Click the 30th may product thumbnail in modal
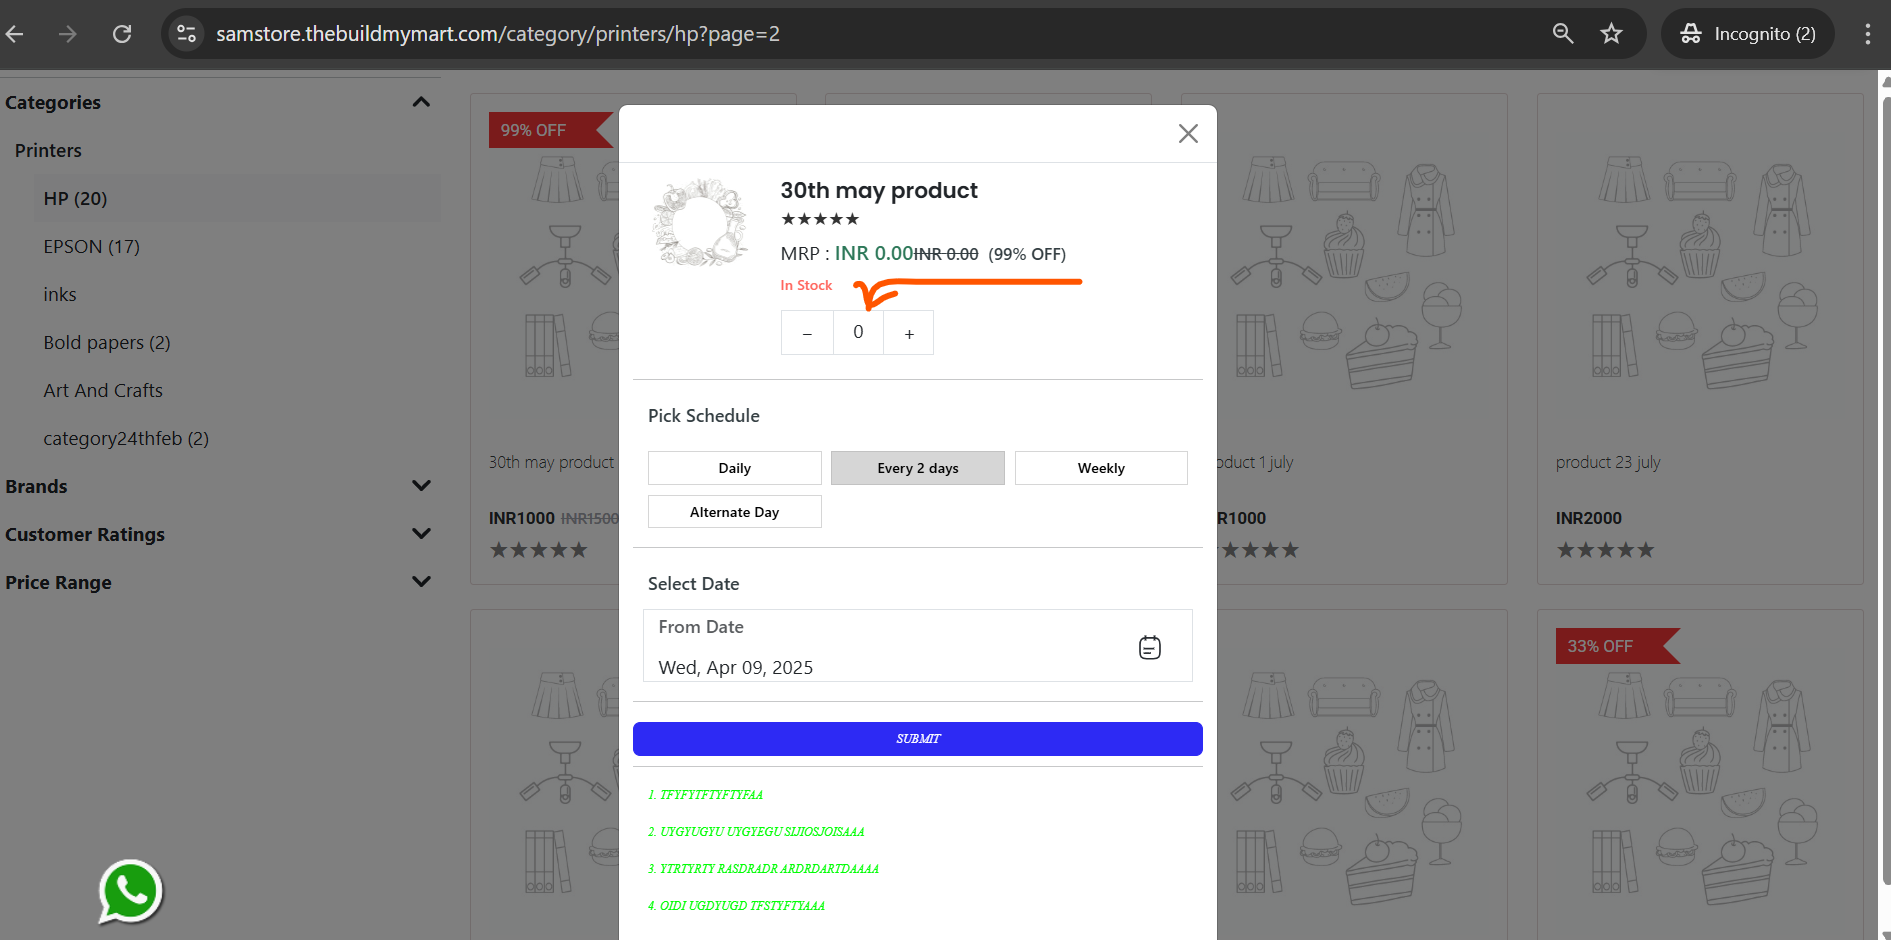Viewport: 1891px width, 940px height. pos(700,223)
